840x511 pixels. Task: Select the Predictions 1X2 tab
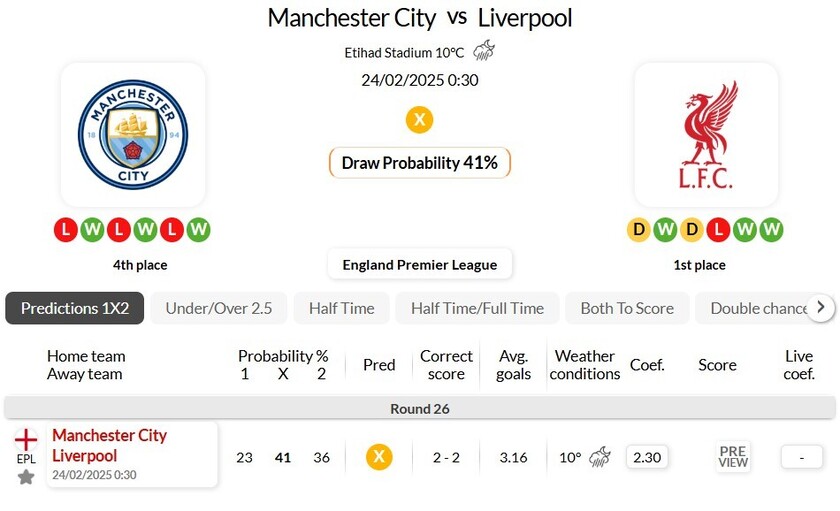click(x=75, y=308)
